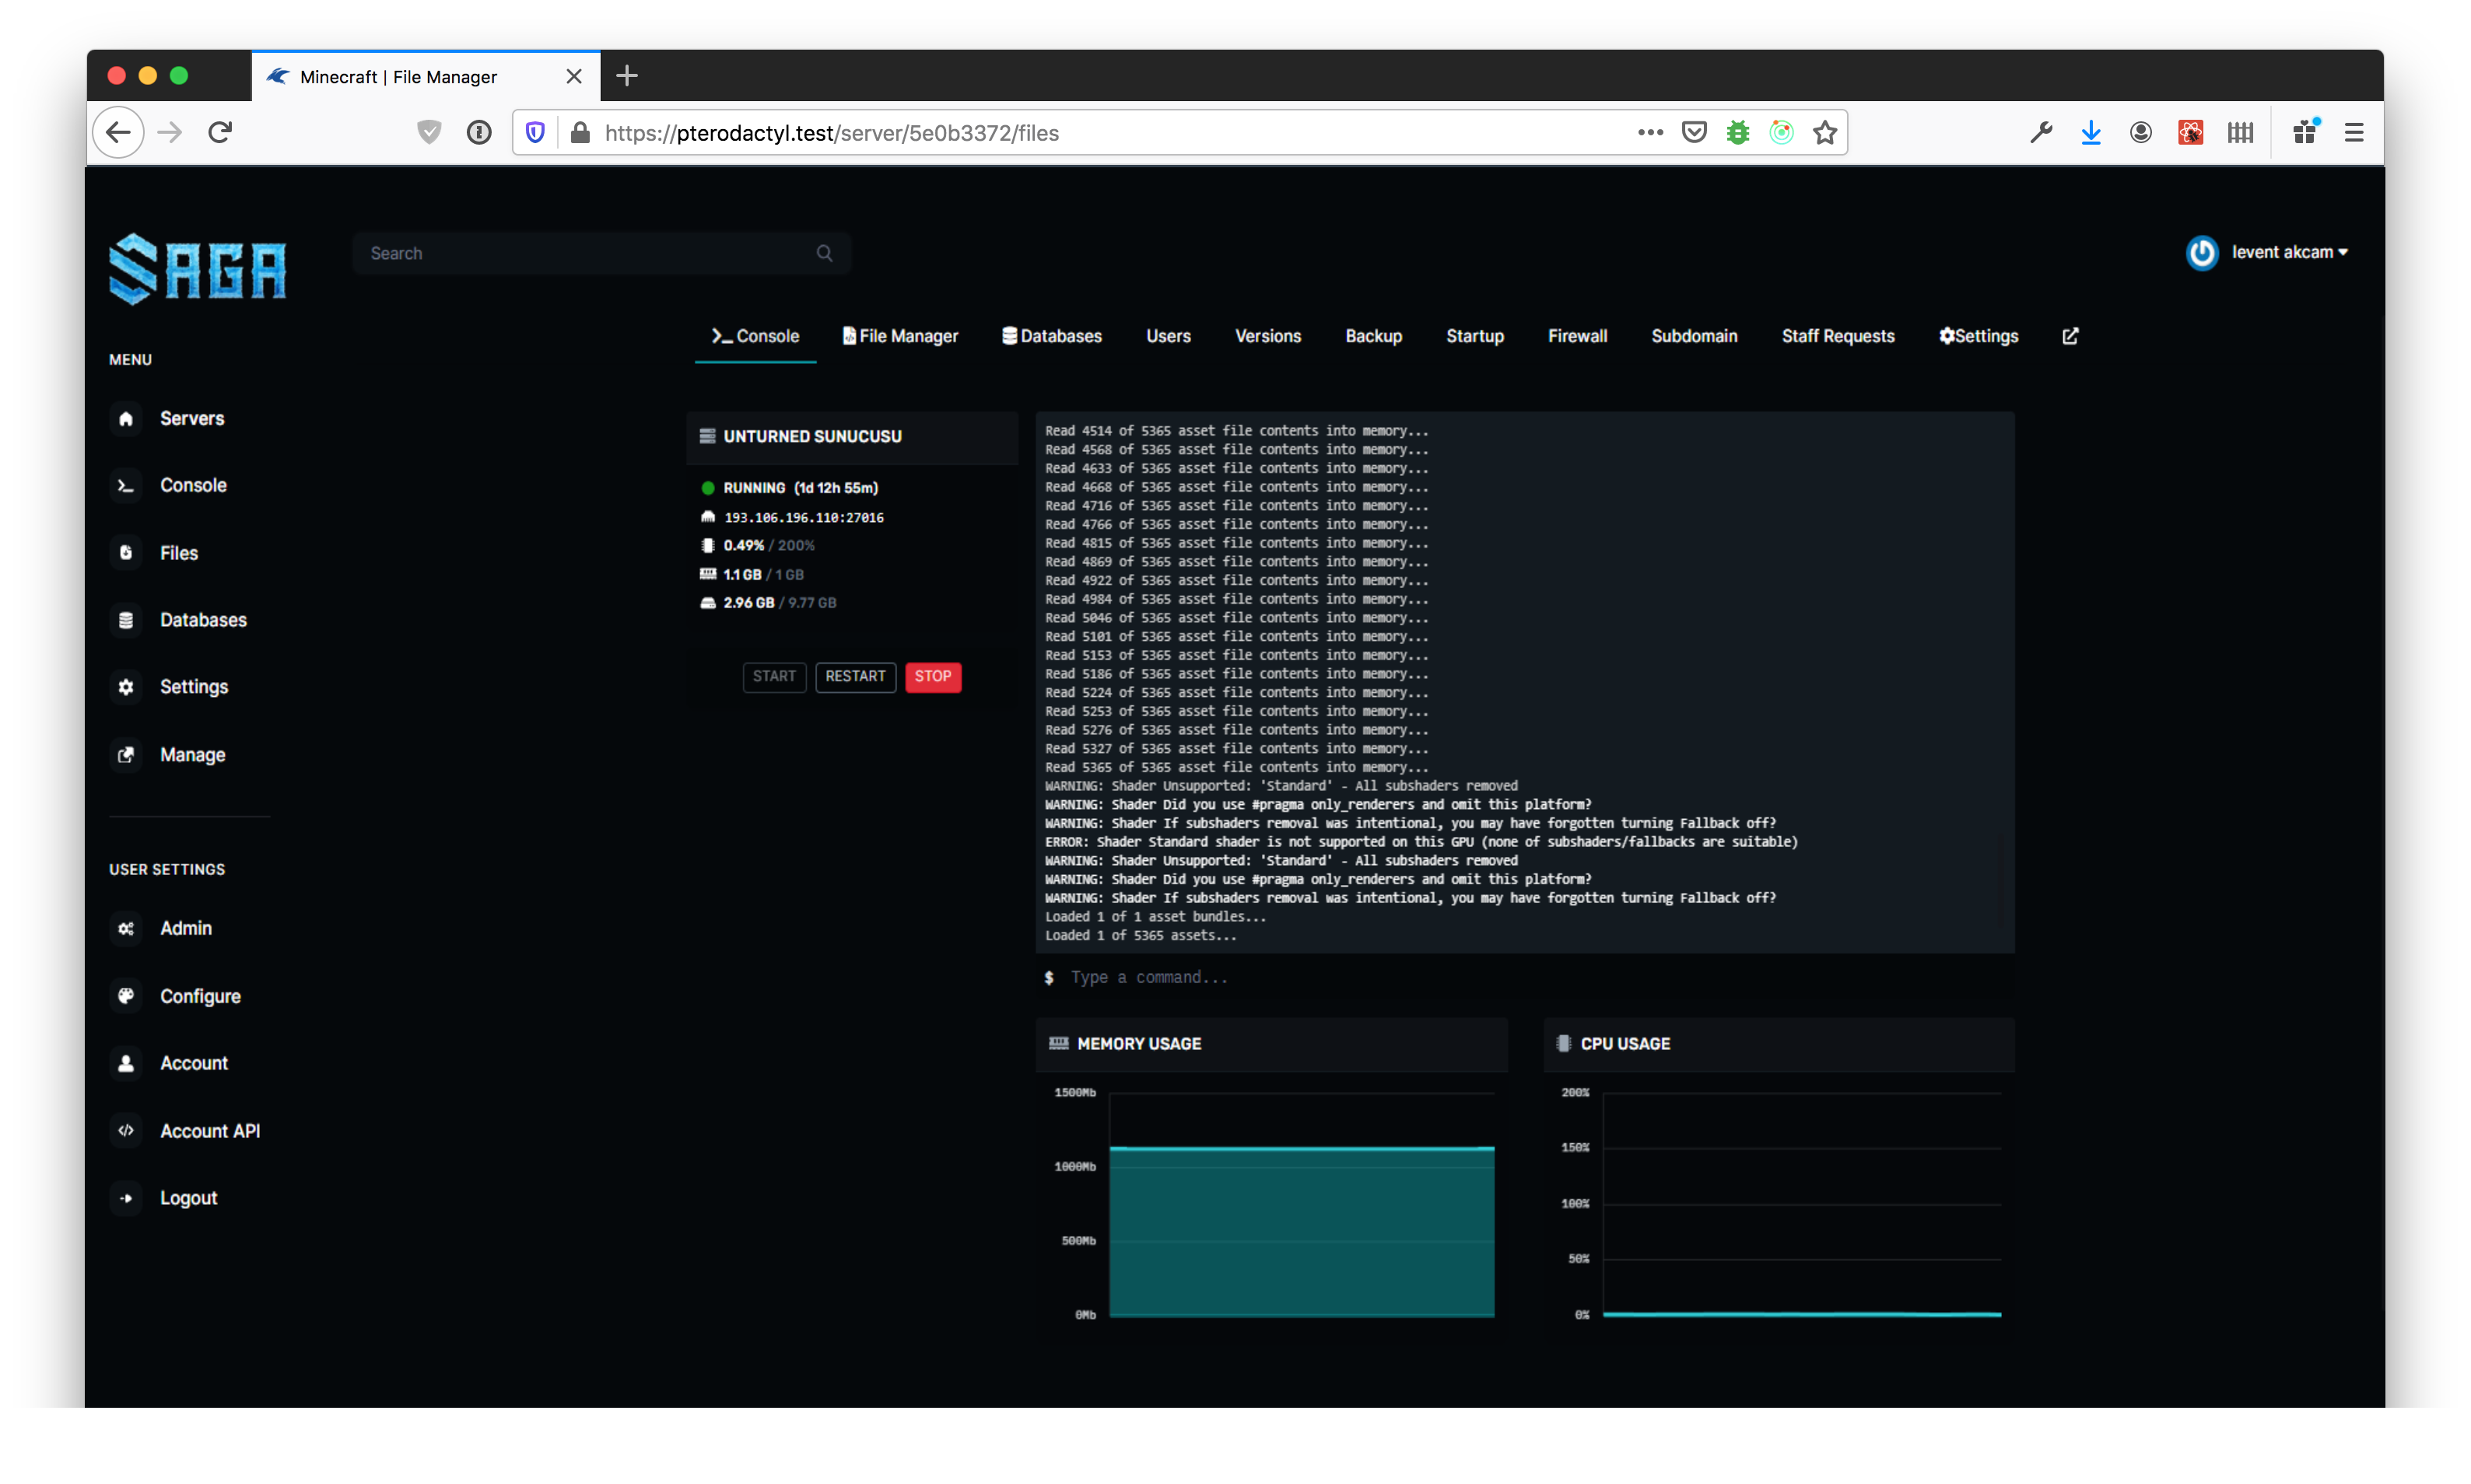
Task: Open the Files sidebar icon
Action: [126, 553]
